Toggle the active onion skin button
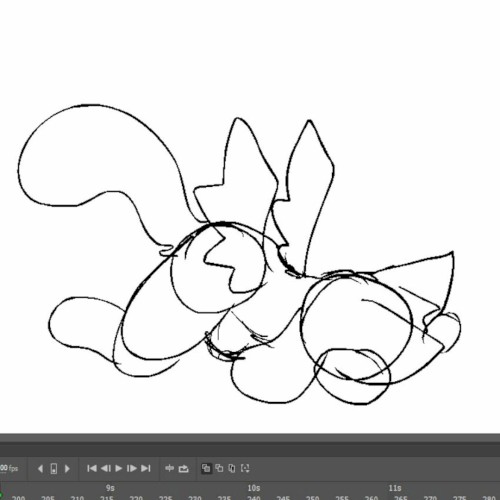The width and height of the screenshot is (500, 500). pyautogui.click(x=206, y=468)
